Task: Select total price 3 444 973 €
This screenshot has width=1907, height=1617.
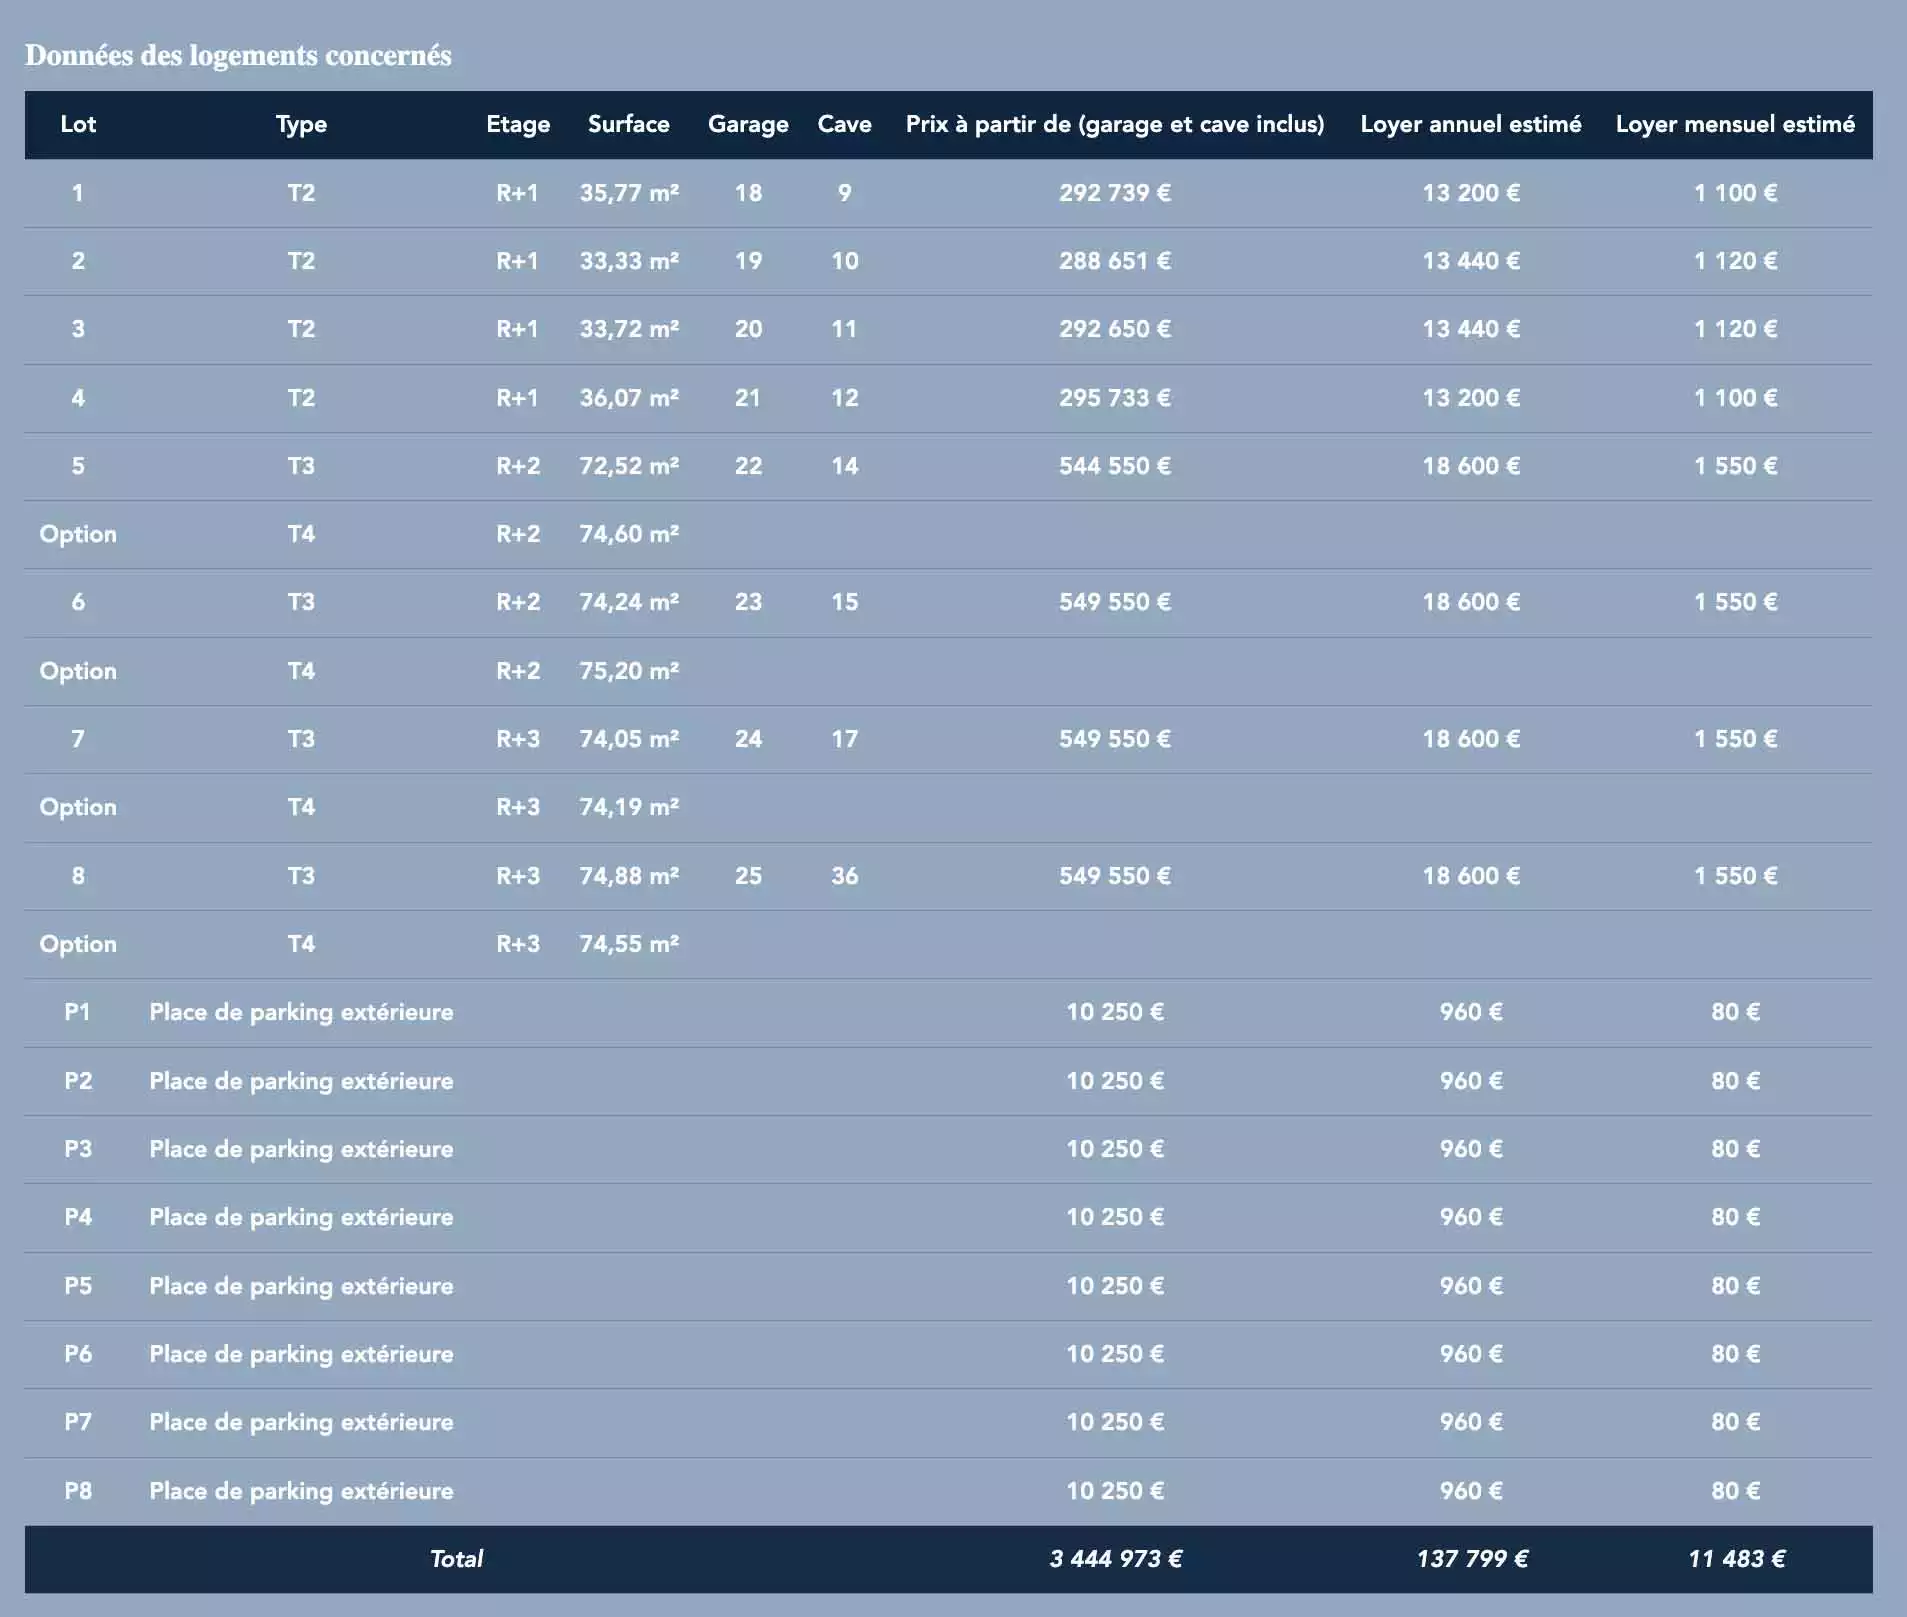Action: click(x=1115, y=1559)
